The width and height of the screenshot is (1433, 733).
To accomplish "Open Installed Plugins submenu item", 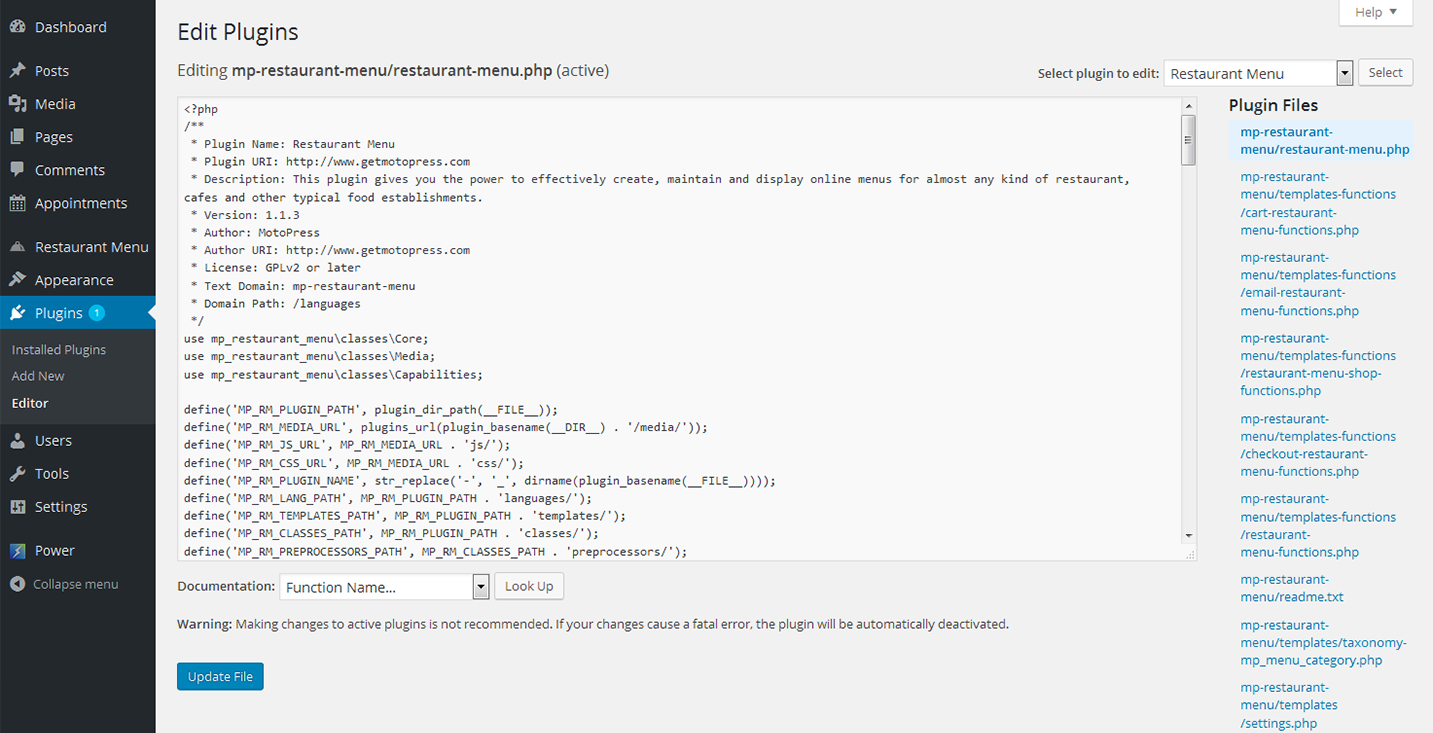I will point(59,350).
